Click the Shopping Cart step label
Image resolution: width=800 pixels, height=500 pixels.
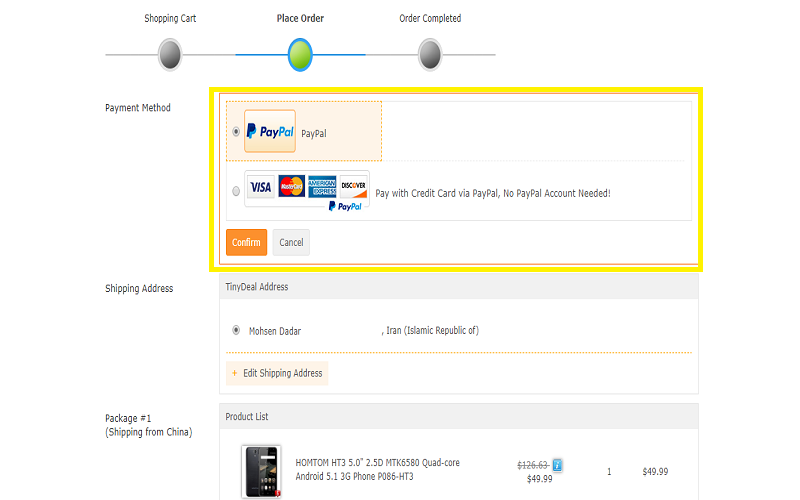(x=170, y=18)
